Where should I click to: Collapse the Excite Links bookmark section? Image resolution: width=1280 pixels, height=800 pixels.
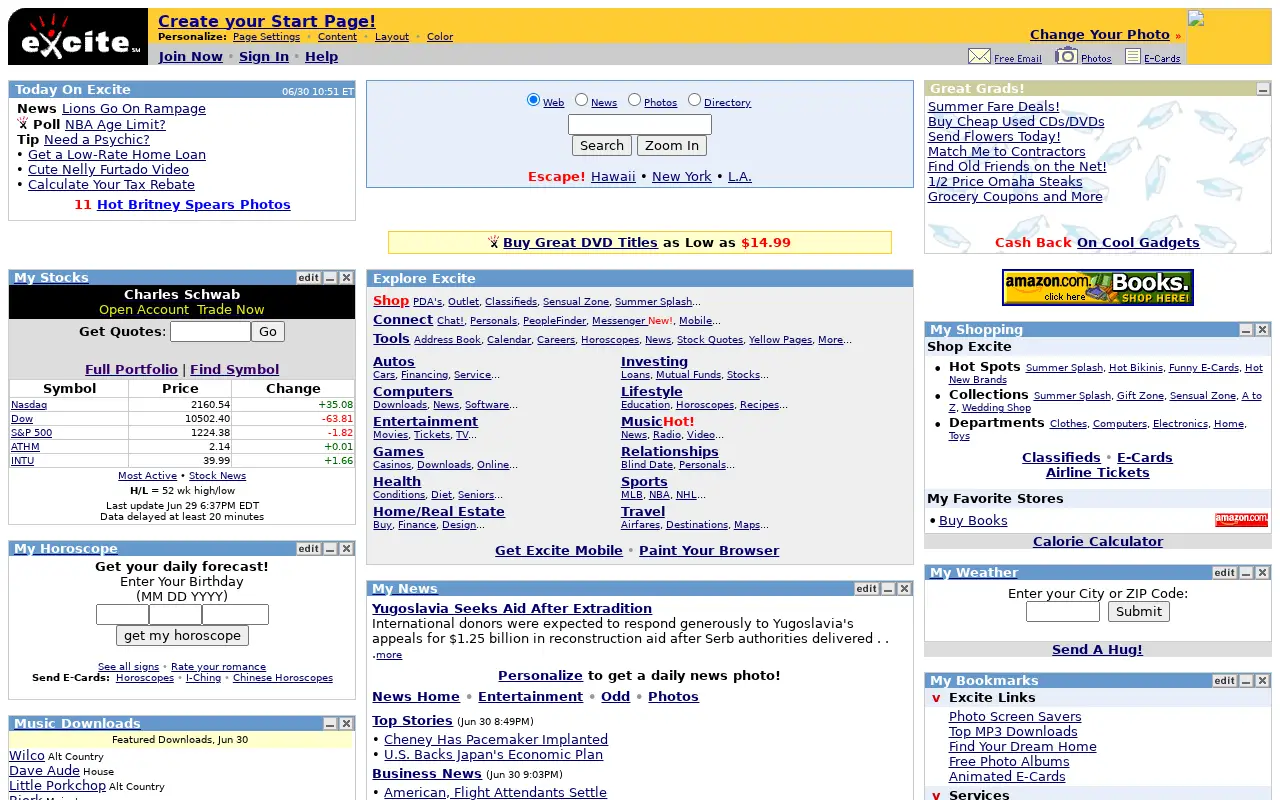click(937, 698)
